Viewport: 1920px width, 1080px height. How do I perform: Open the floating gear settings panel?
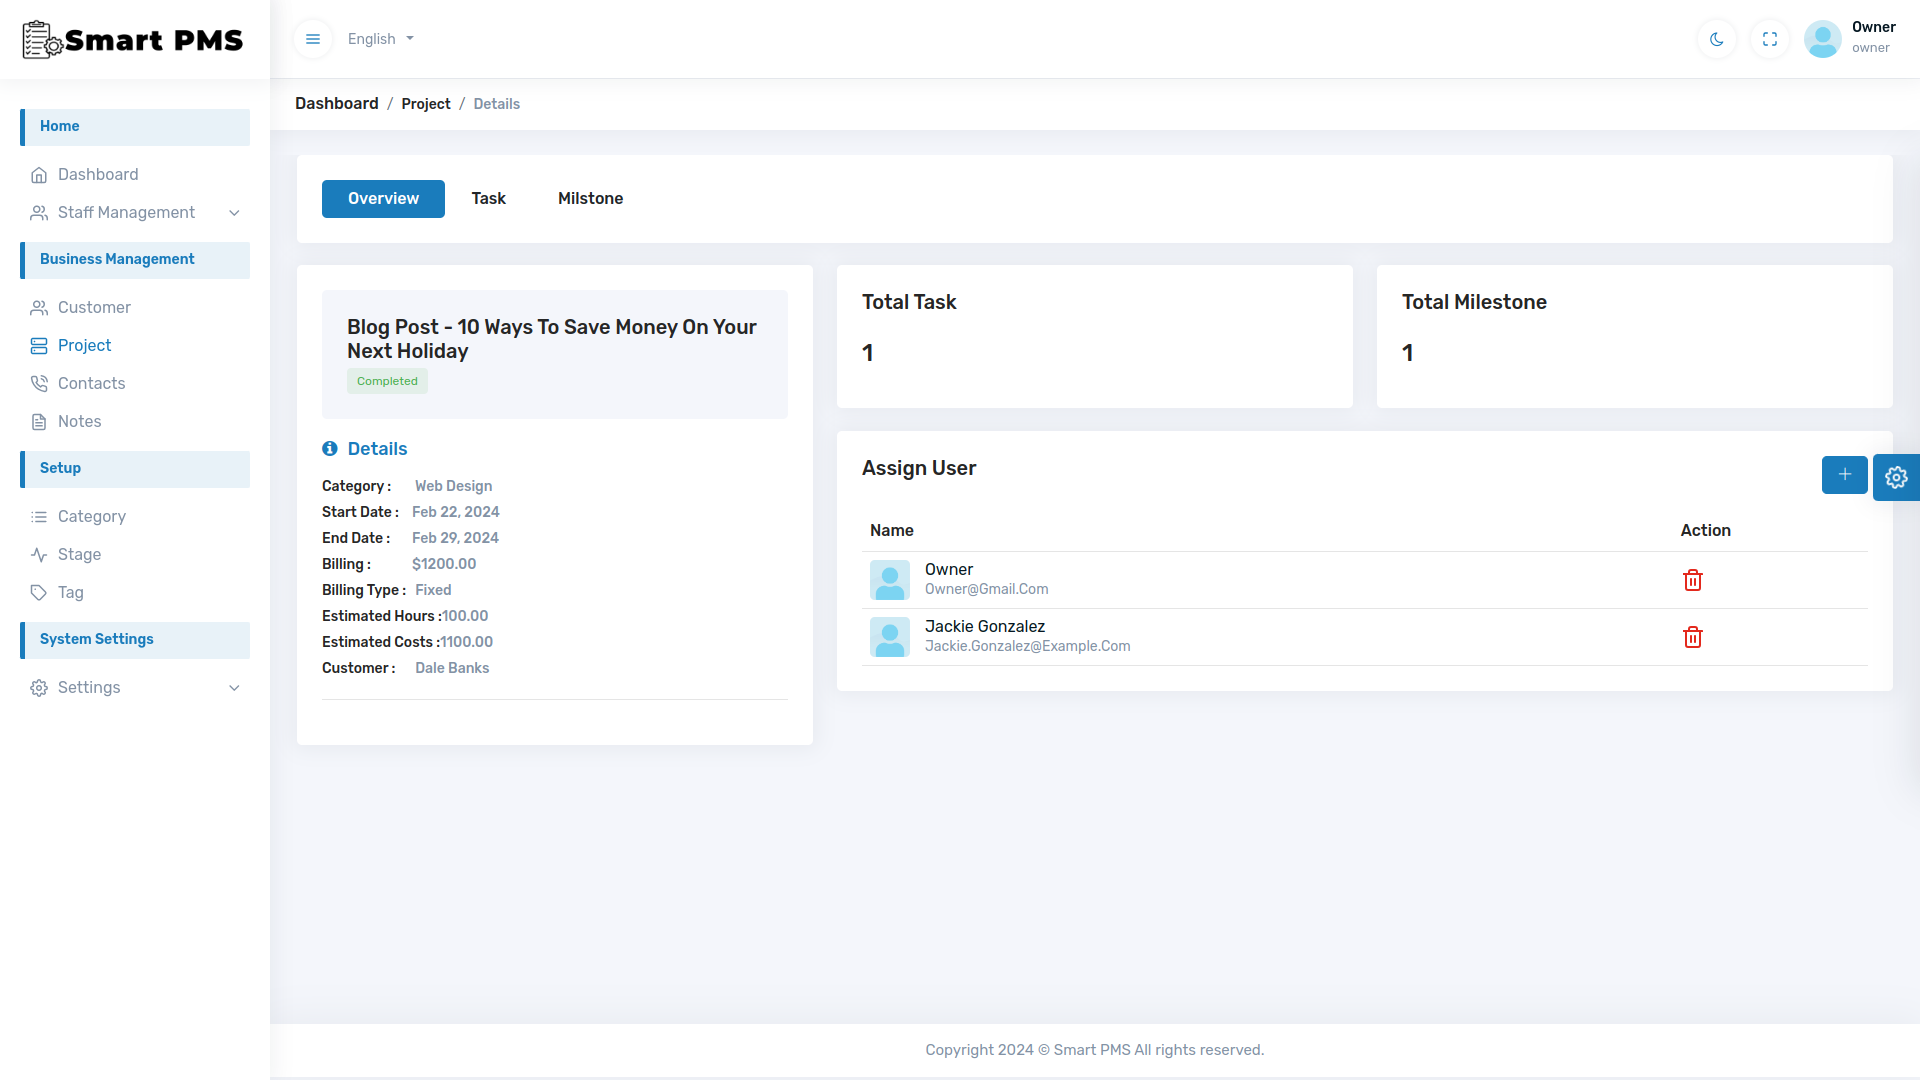(1896, 477)
